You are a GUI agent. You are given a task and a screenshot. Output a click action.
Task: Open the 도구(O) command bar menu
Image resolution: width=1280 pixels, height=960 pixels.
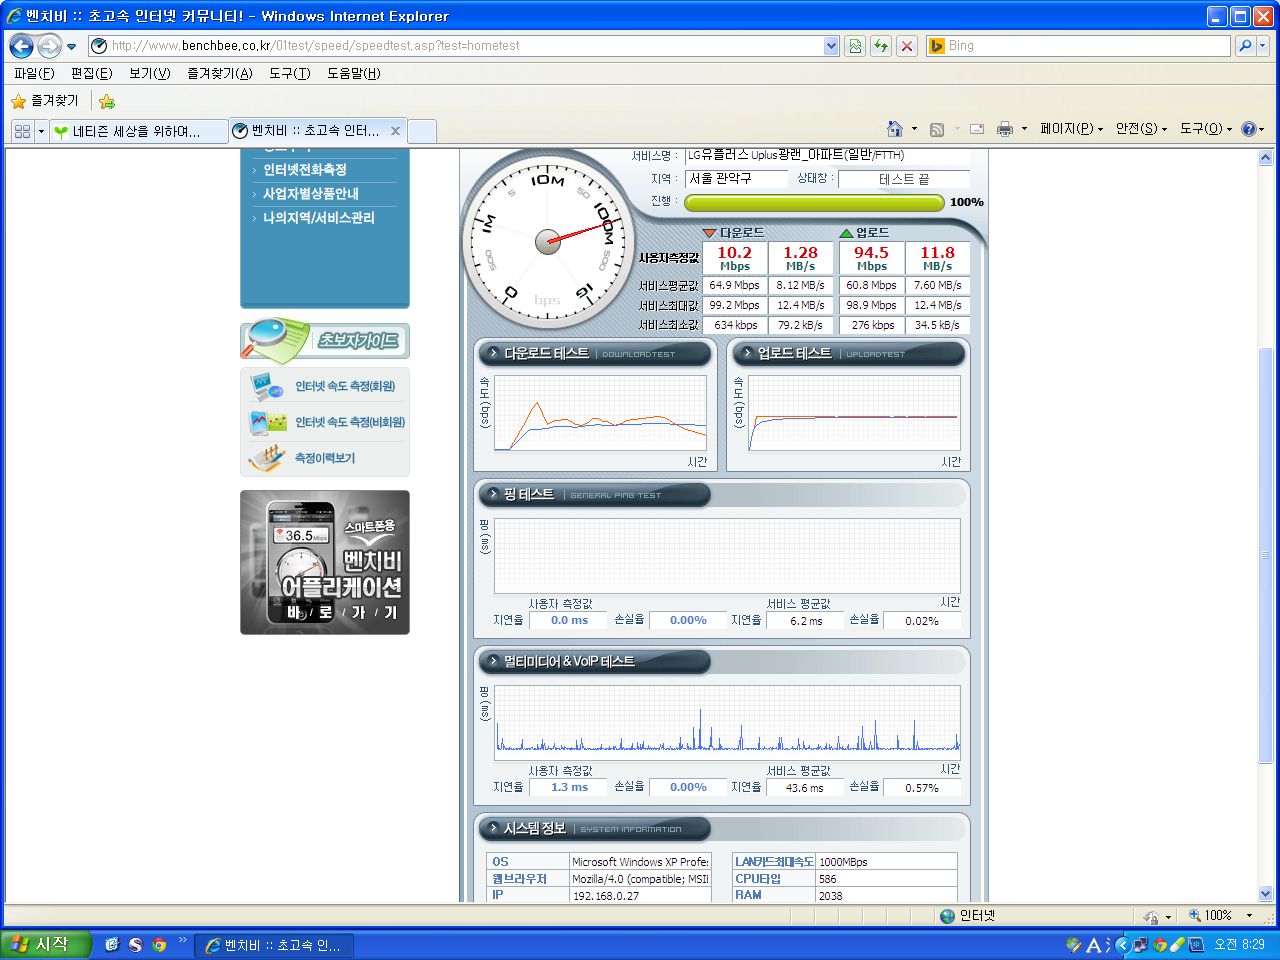point(1206,129)
